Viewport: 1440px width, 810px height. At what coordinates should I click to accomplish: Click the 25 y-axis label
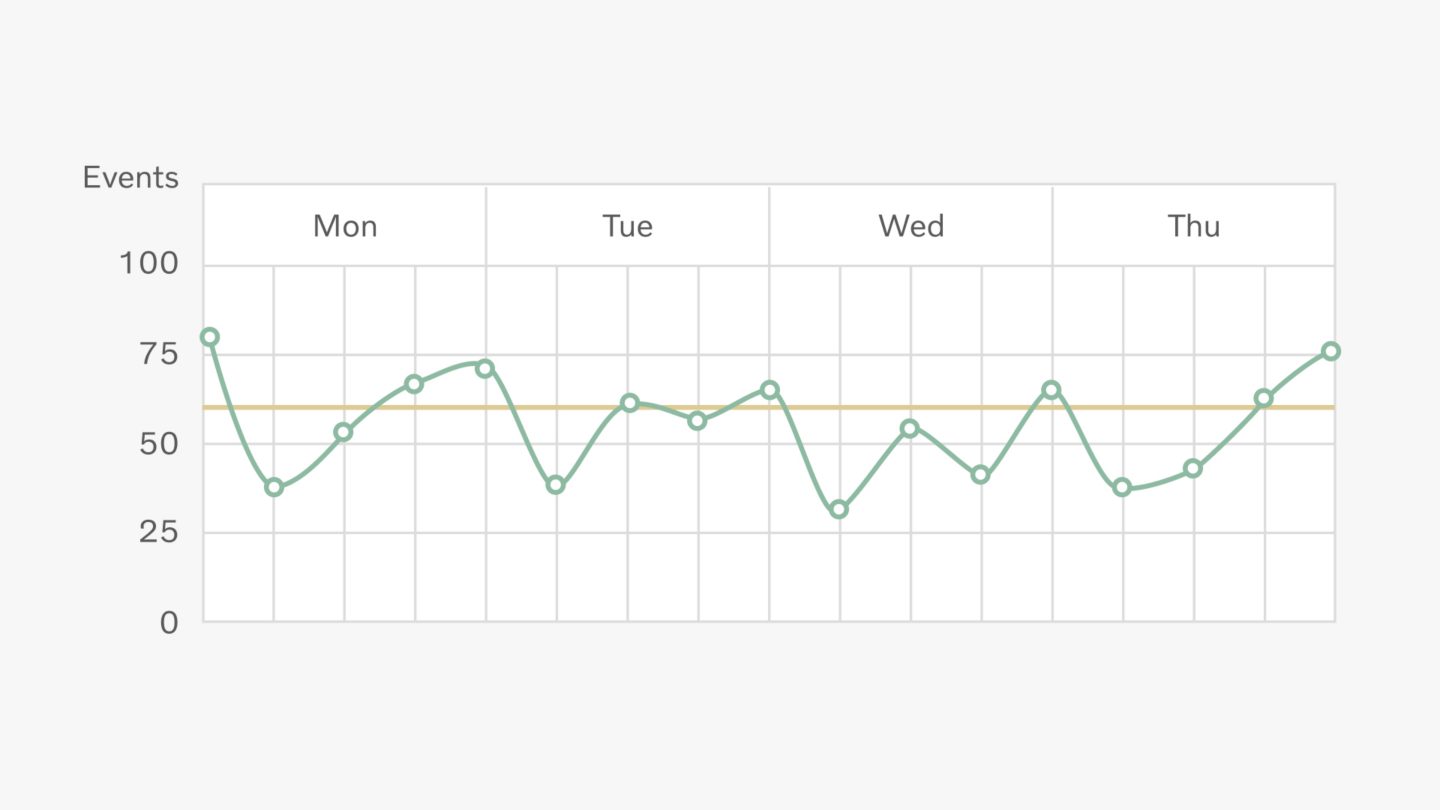[158, 533]
